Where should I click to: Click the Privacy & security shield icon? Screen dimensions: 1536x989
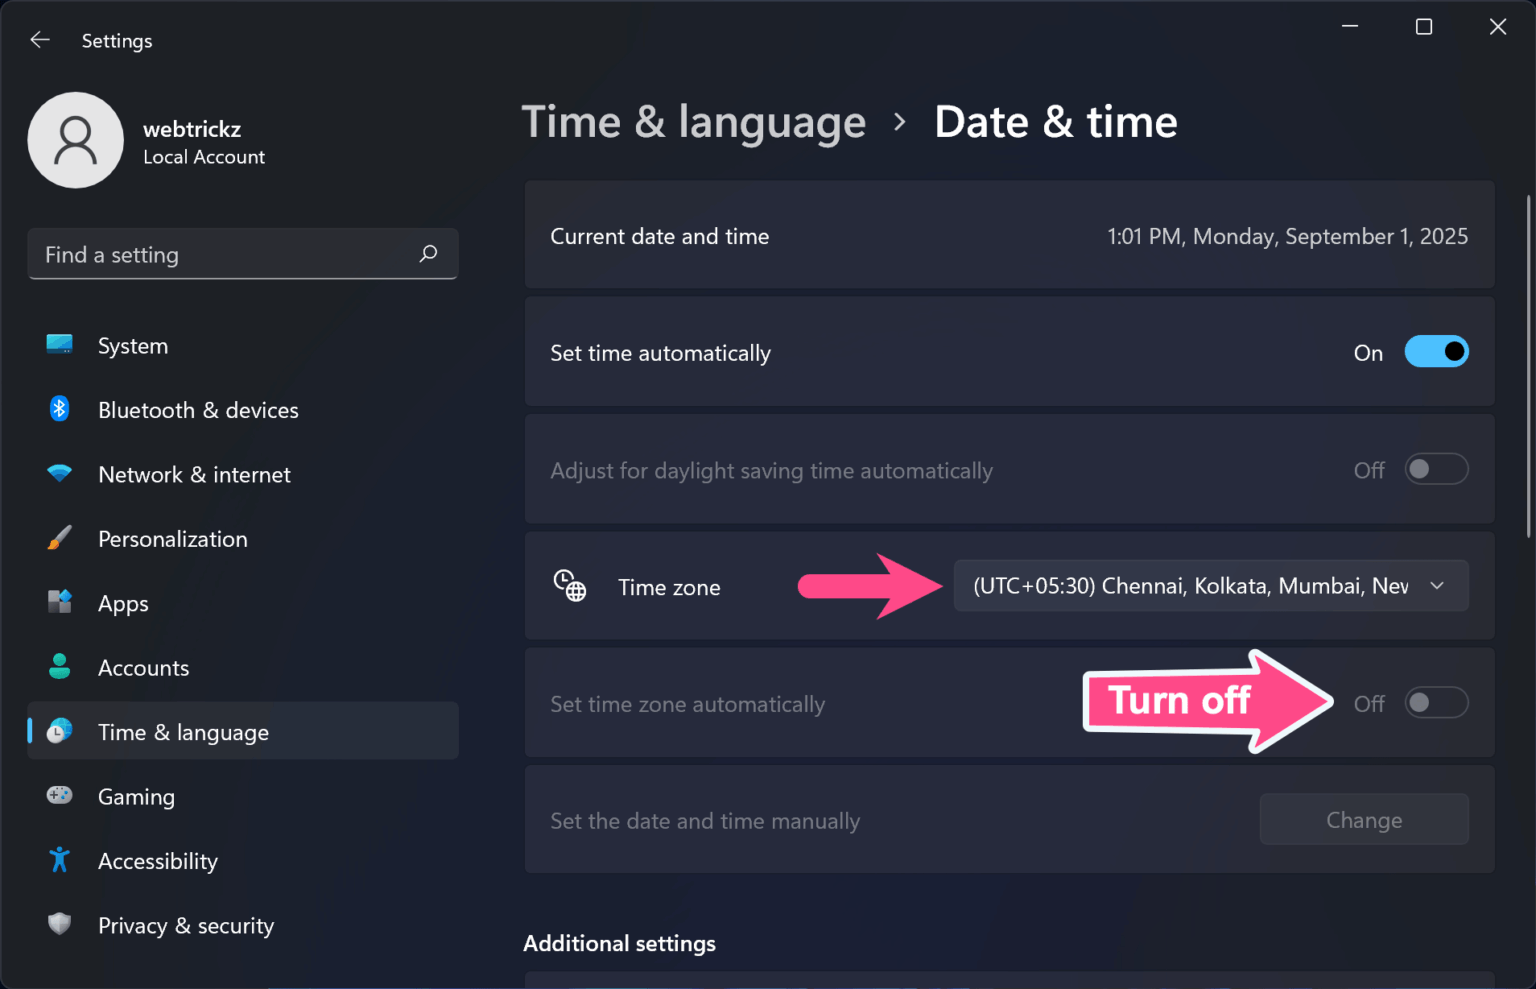point(59,924)
